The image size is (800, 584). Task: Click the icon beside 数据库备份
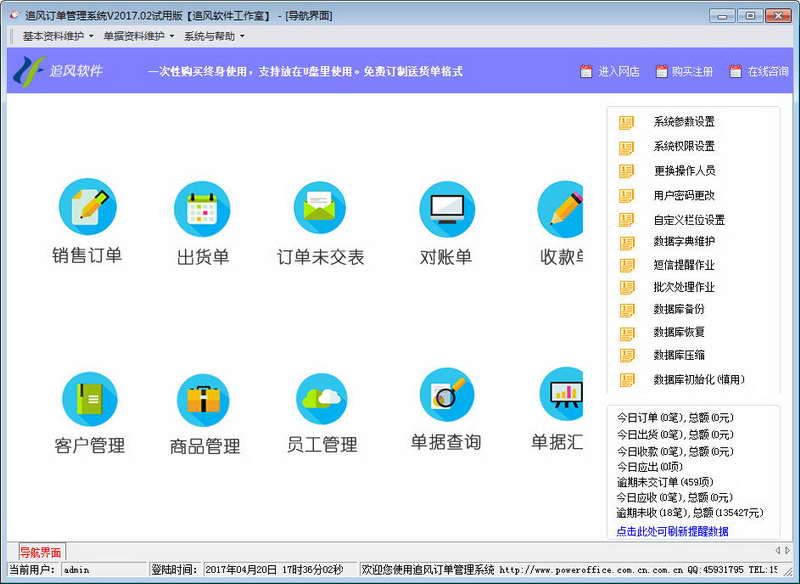click(x=626, y=311)
